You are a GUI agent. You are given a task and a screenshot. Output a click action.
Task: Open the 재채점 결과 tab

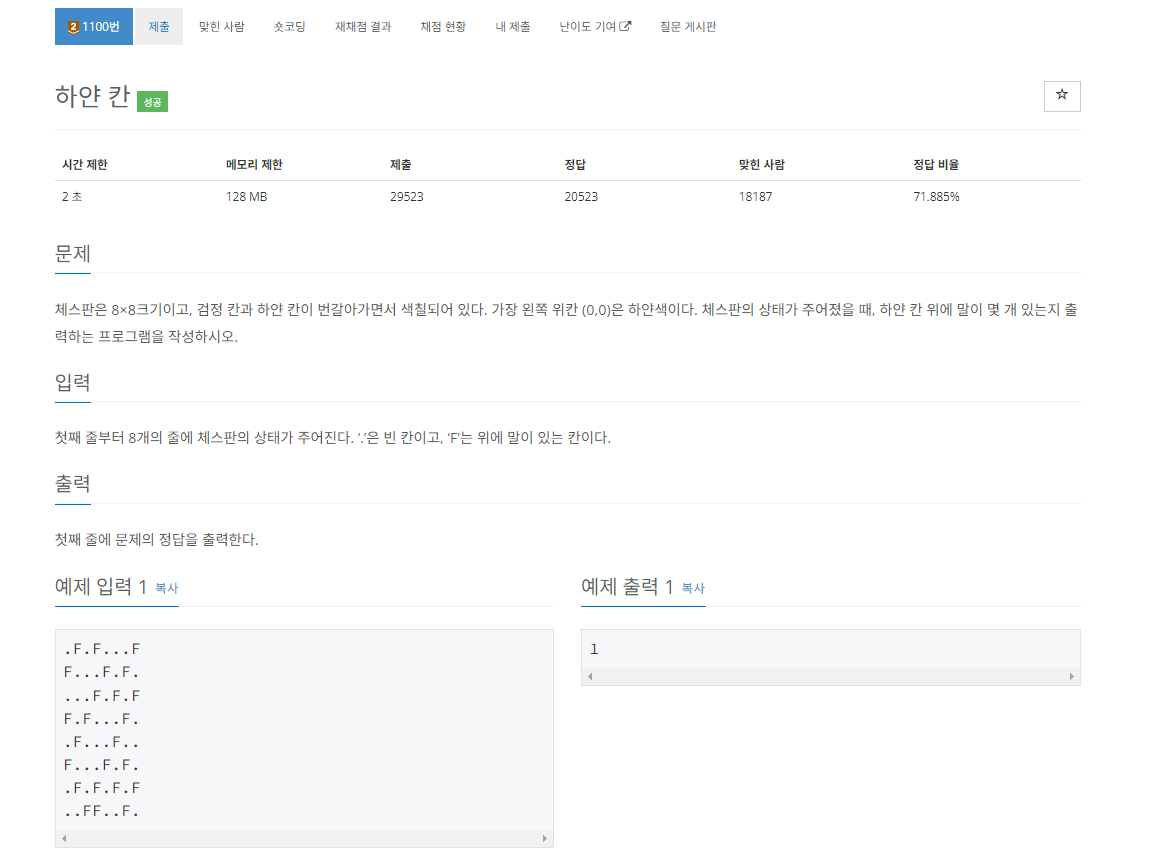coord(363,26)
